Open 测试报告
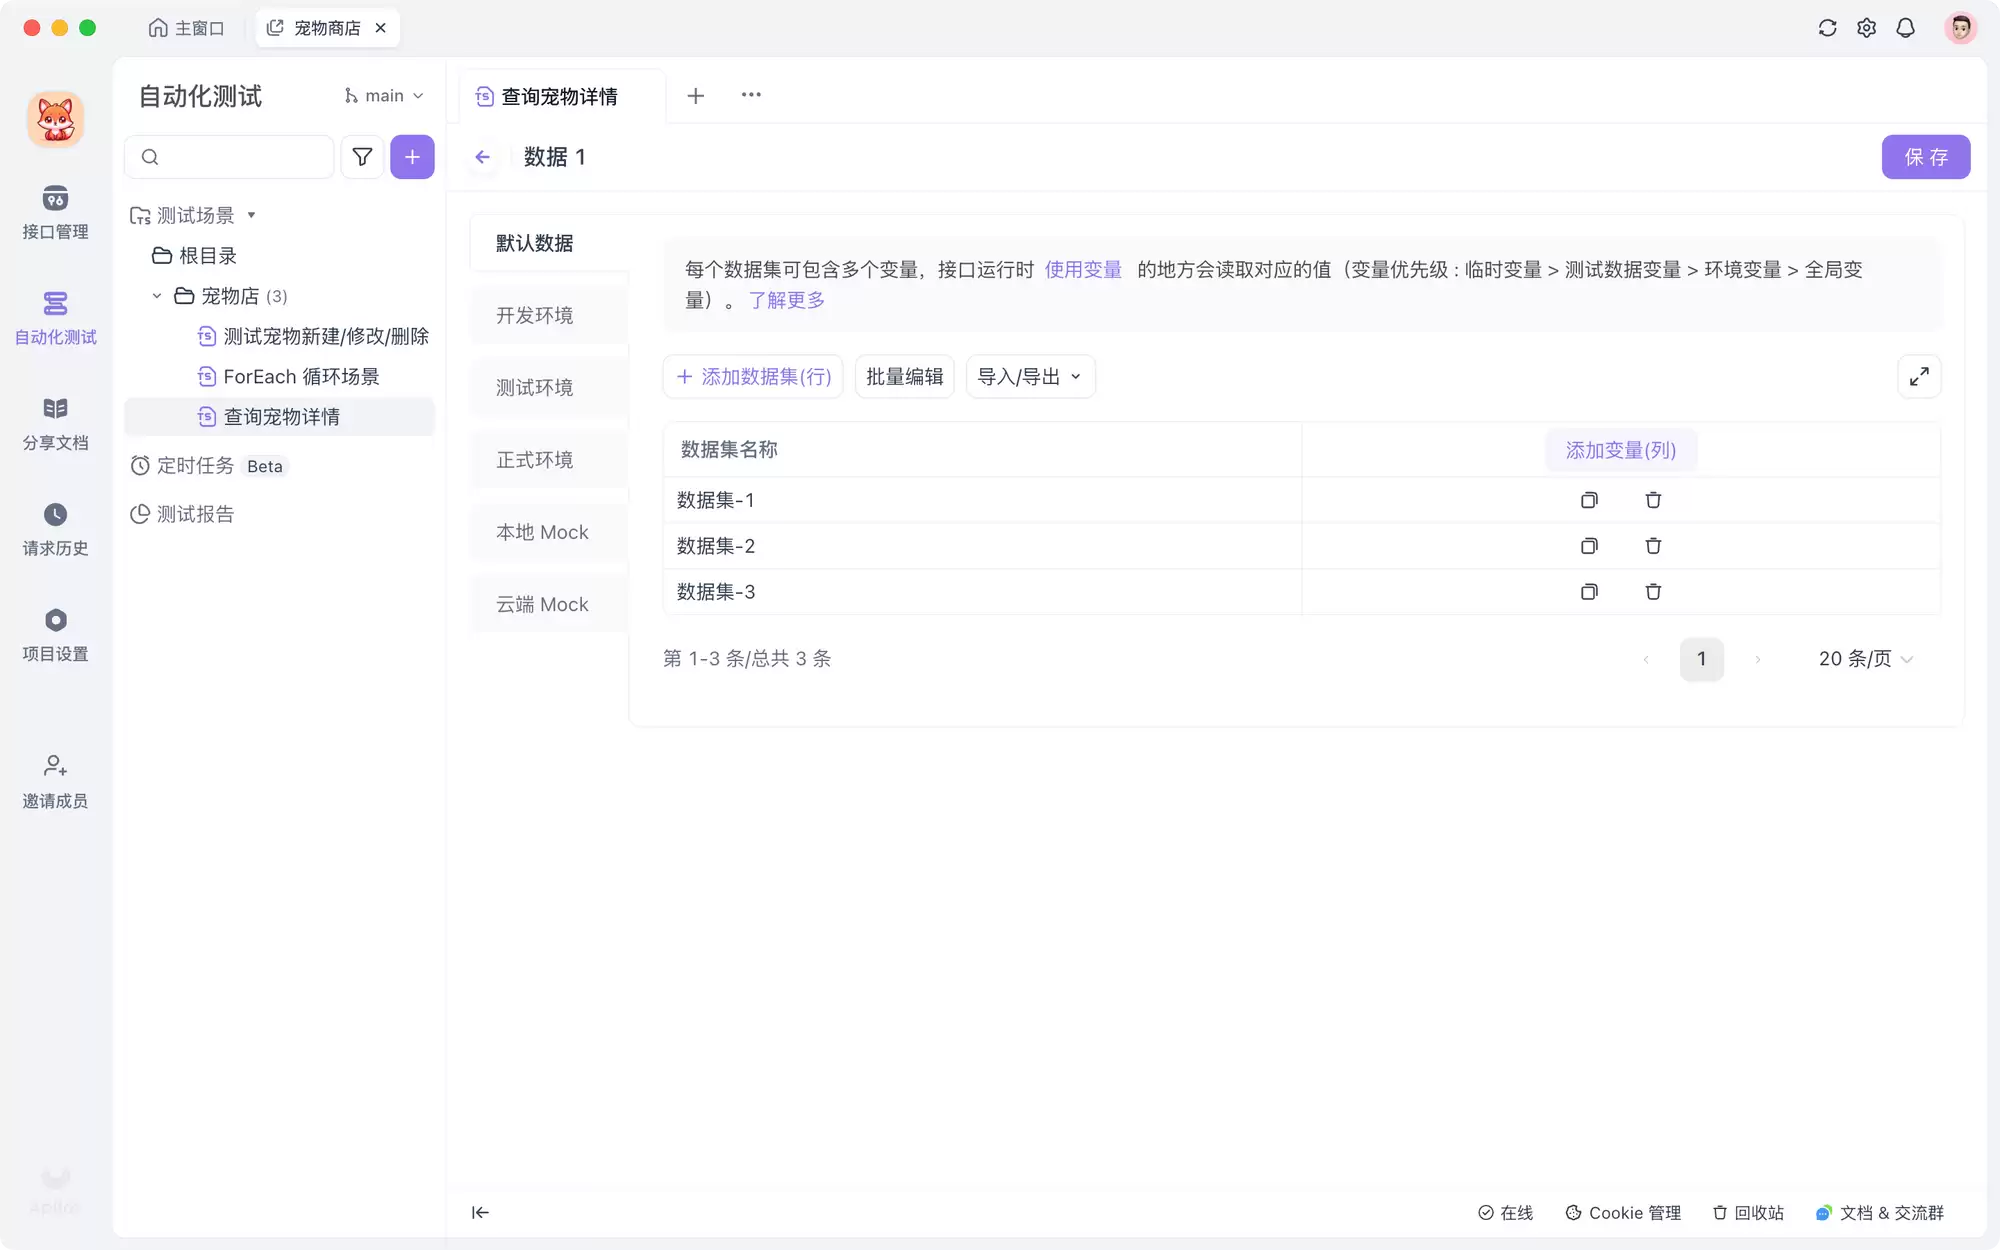 [182, 514]
